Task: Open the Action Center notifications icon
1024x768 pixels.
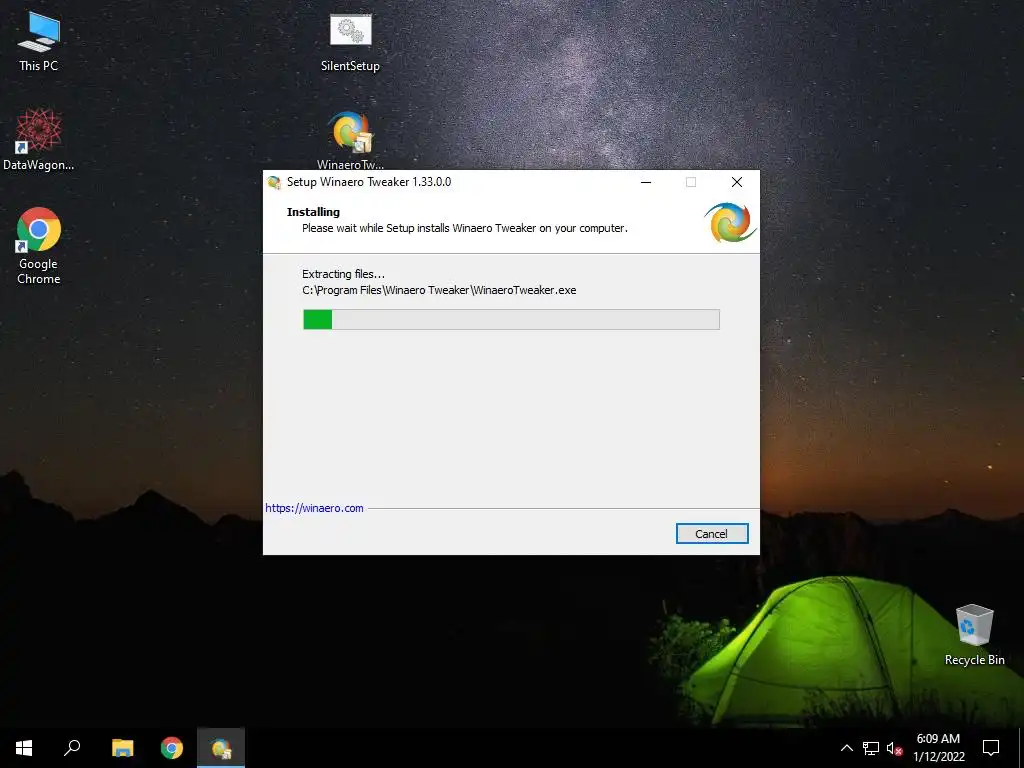Action: click(991, 748)
